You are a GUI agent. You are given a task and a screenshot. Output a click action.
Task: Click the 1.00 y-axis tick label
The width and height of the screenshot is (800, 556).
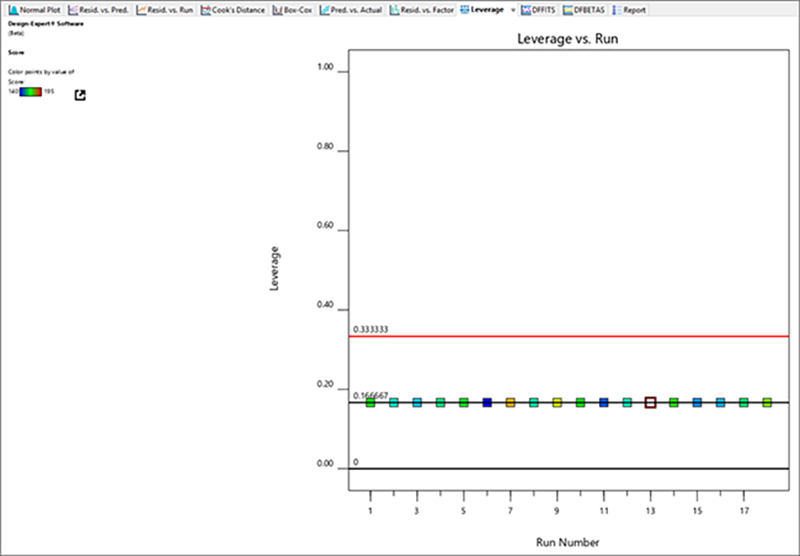(325, 67)
